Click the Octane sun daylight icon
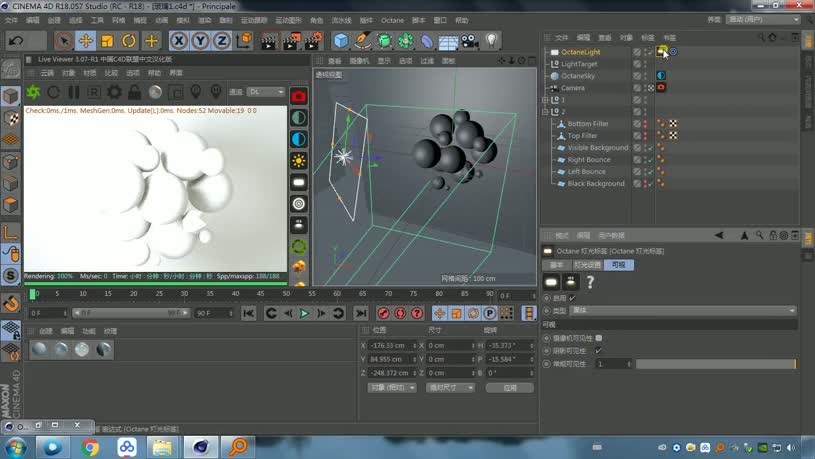This screenshot has width=815, height=459. click(x=299, y=161)
